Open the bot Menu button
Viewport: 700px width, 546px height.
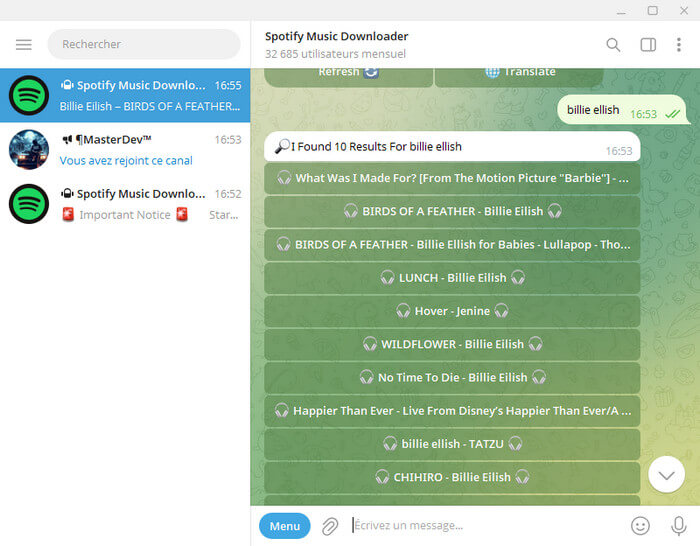pyautogui.click(x=284, y=526)
